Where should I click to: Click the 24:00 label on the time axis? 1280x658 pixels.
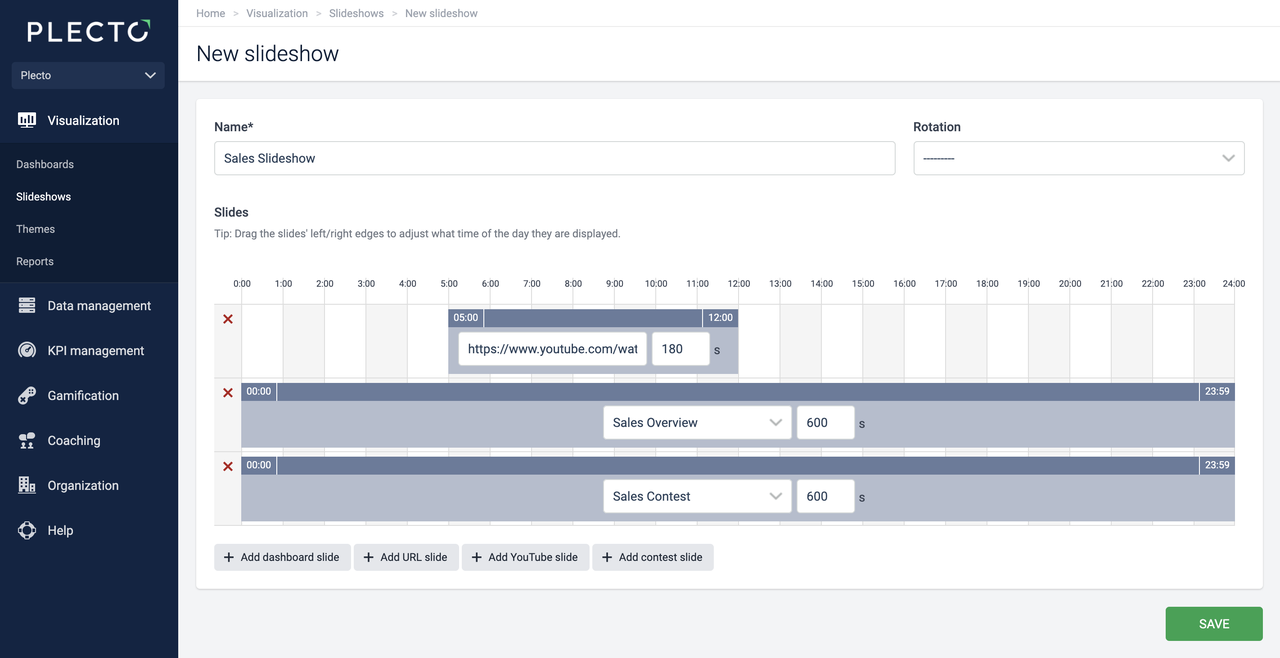[1234, 284]
